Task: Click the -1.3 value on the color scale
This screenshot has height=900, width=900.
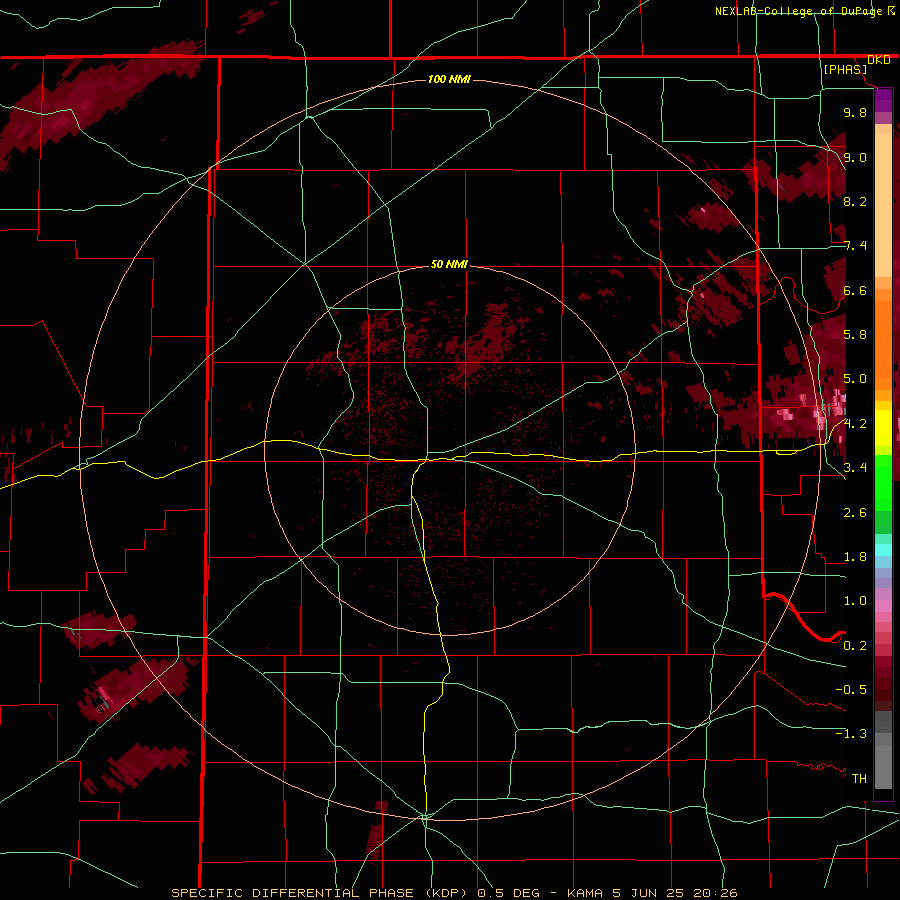Action: (851, 734)
